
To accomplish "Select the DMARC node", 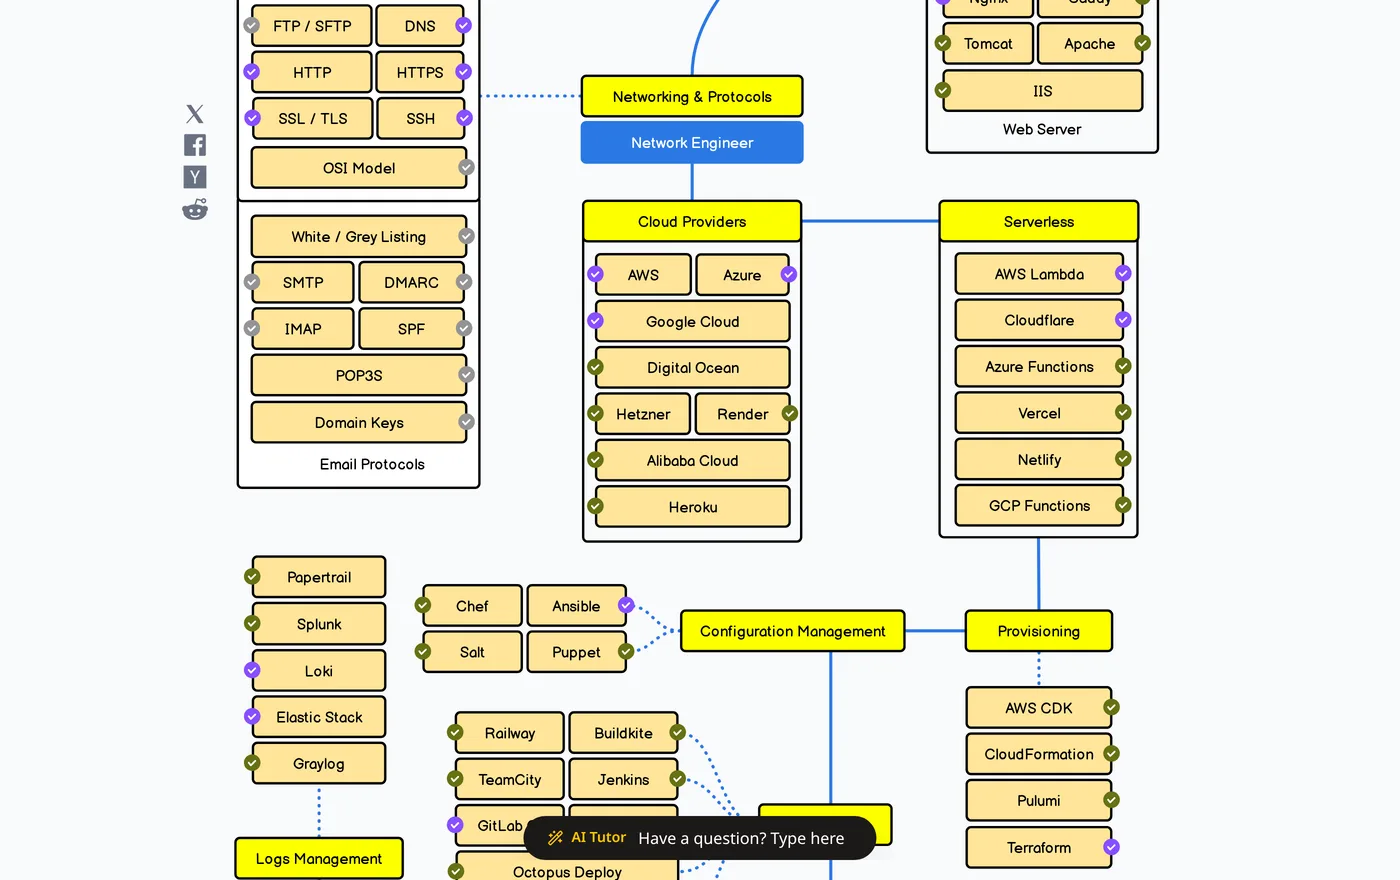I will point(411,283).
